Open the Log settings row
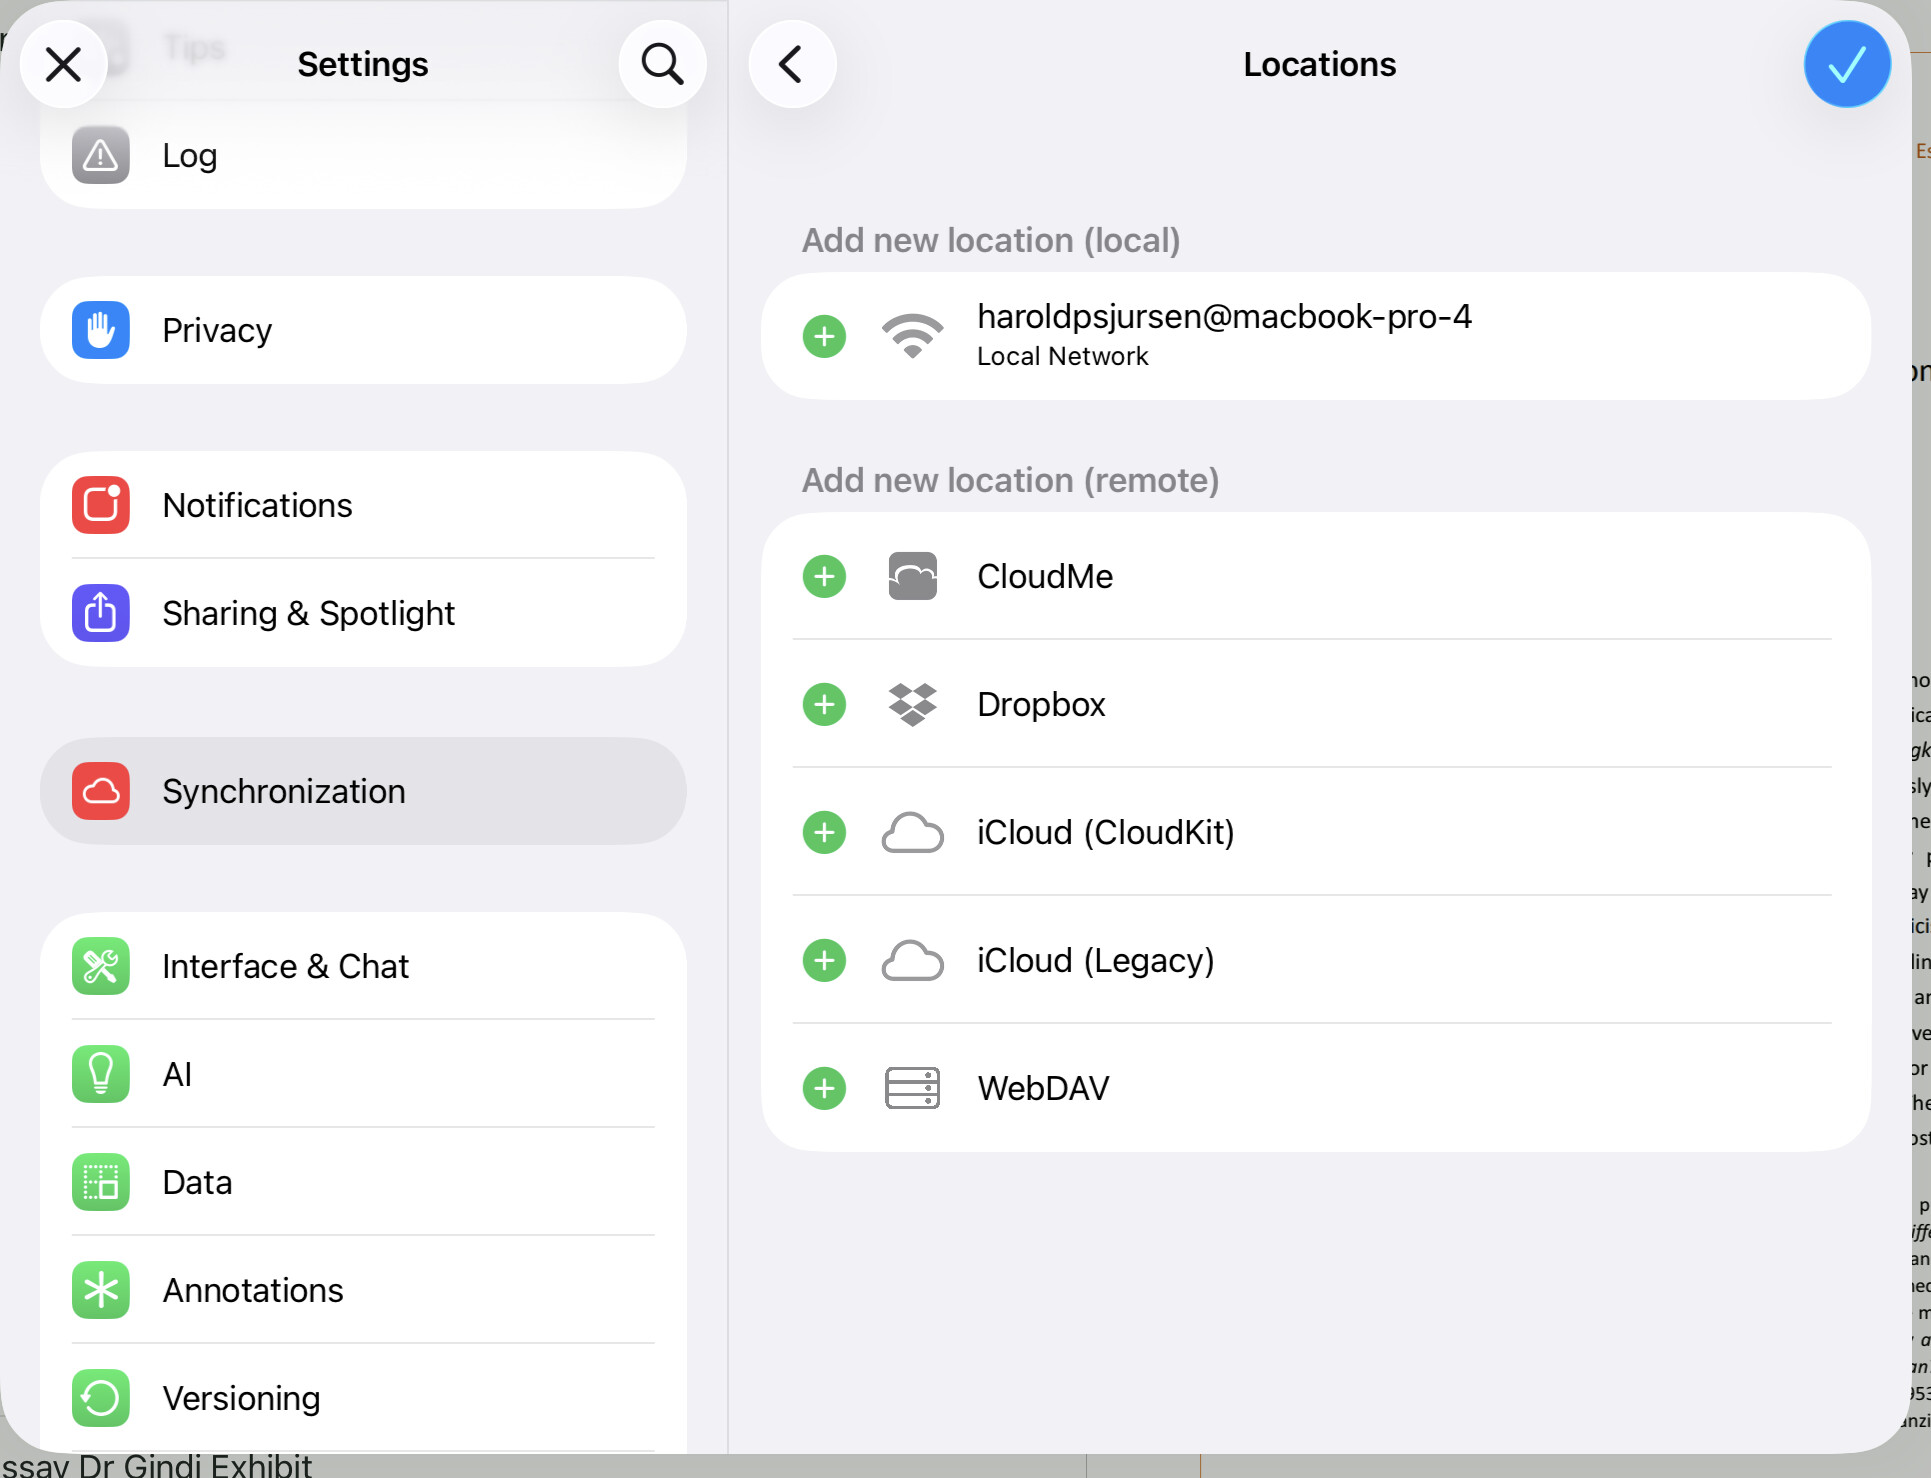The width and height of the screenshot is (1931, 1478). pyautogui.click(x=363, y=156)
